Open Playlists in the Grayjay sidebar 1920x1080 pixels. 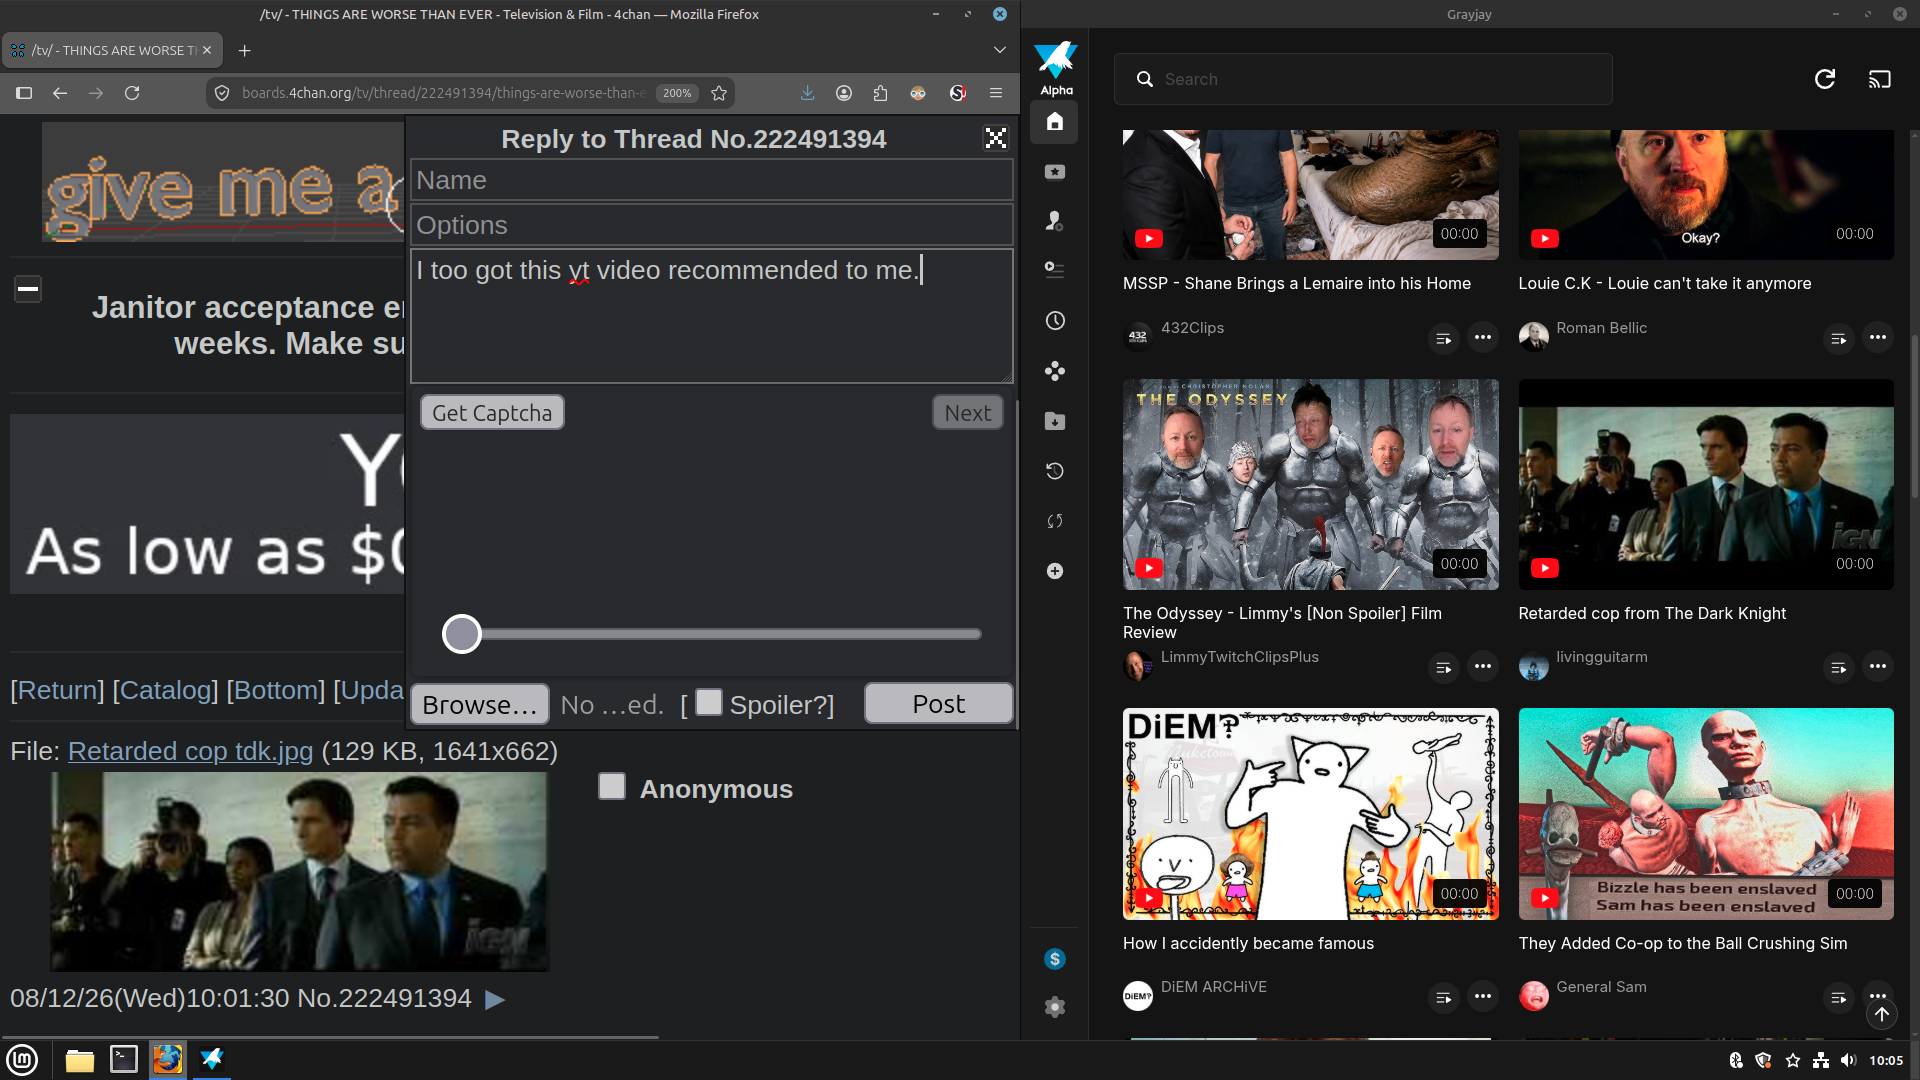1054,270
